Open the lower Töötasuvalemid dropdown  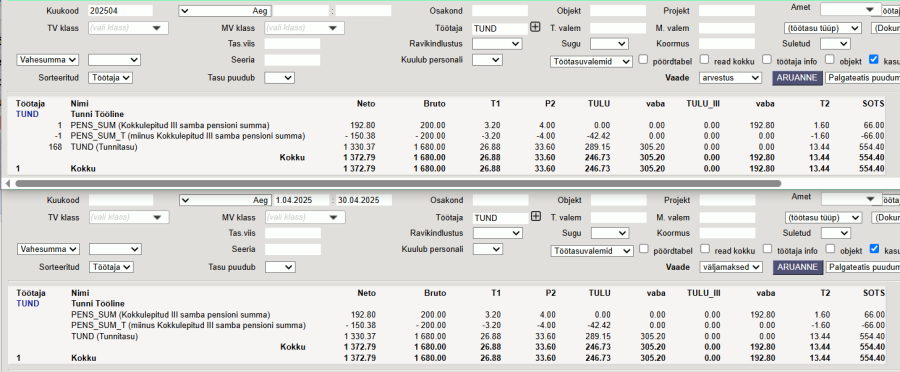592,251
